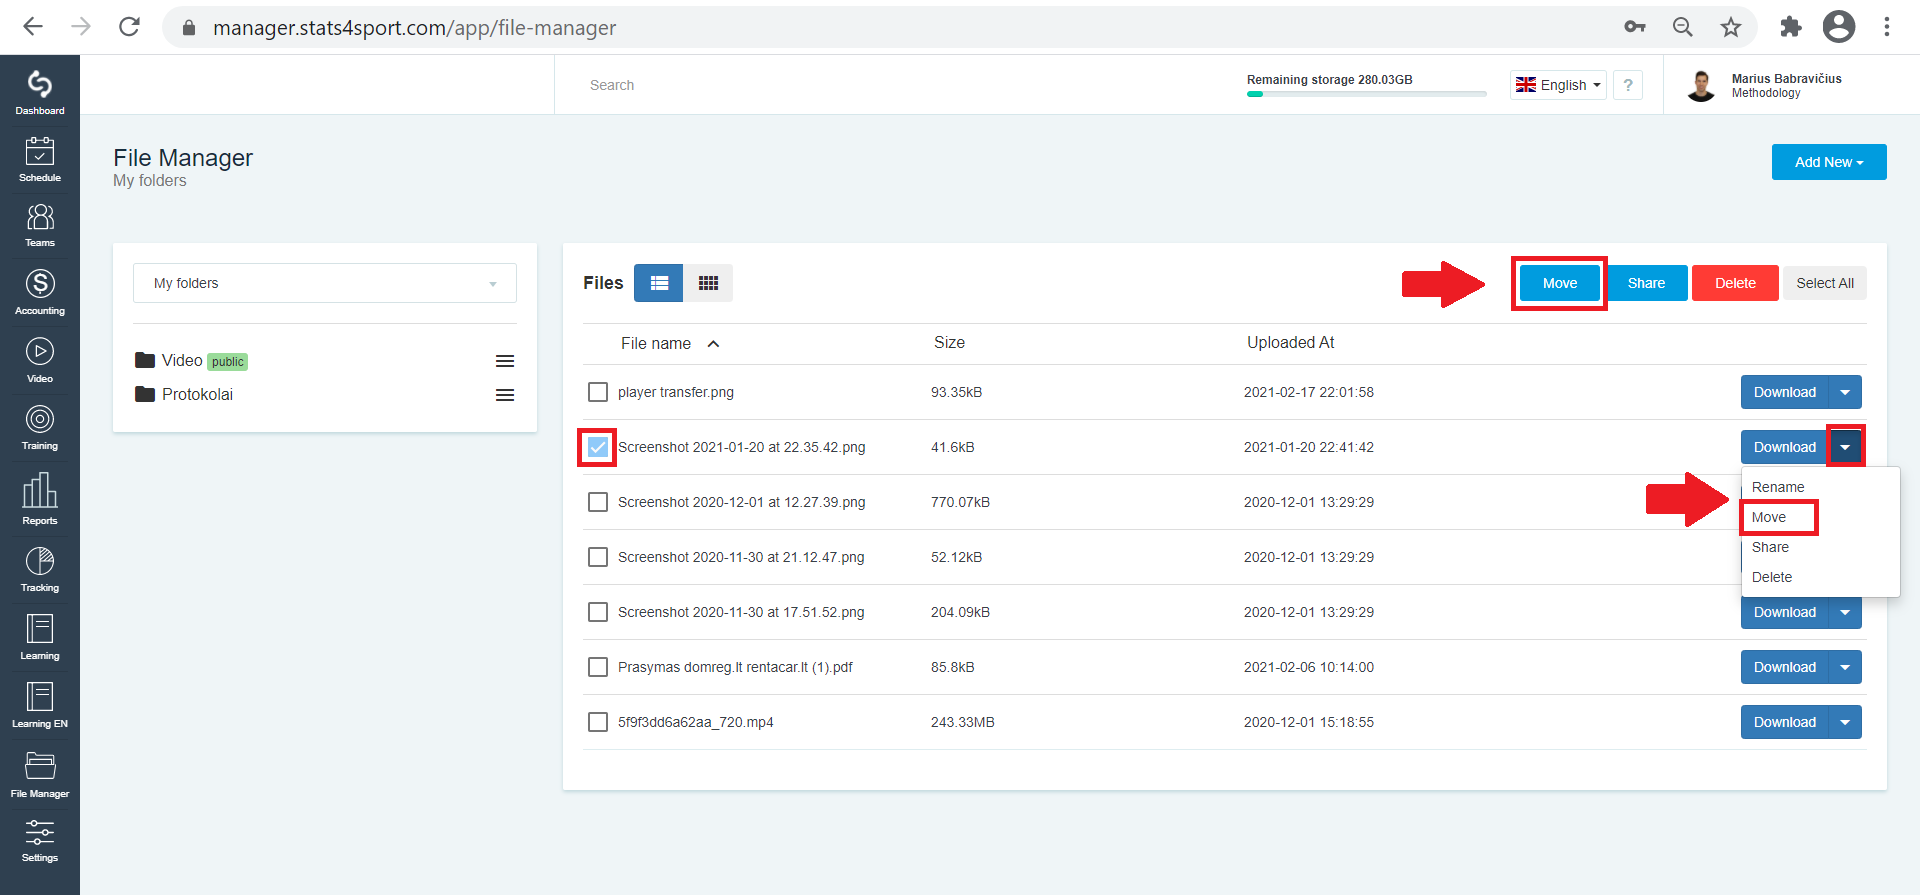The image size is (1920, 895).
Task: Click the red Delete button
Action: tap(1735, 283)
